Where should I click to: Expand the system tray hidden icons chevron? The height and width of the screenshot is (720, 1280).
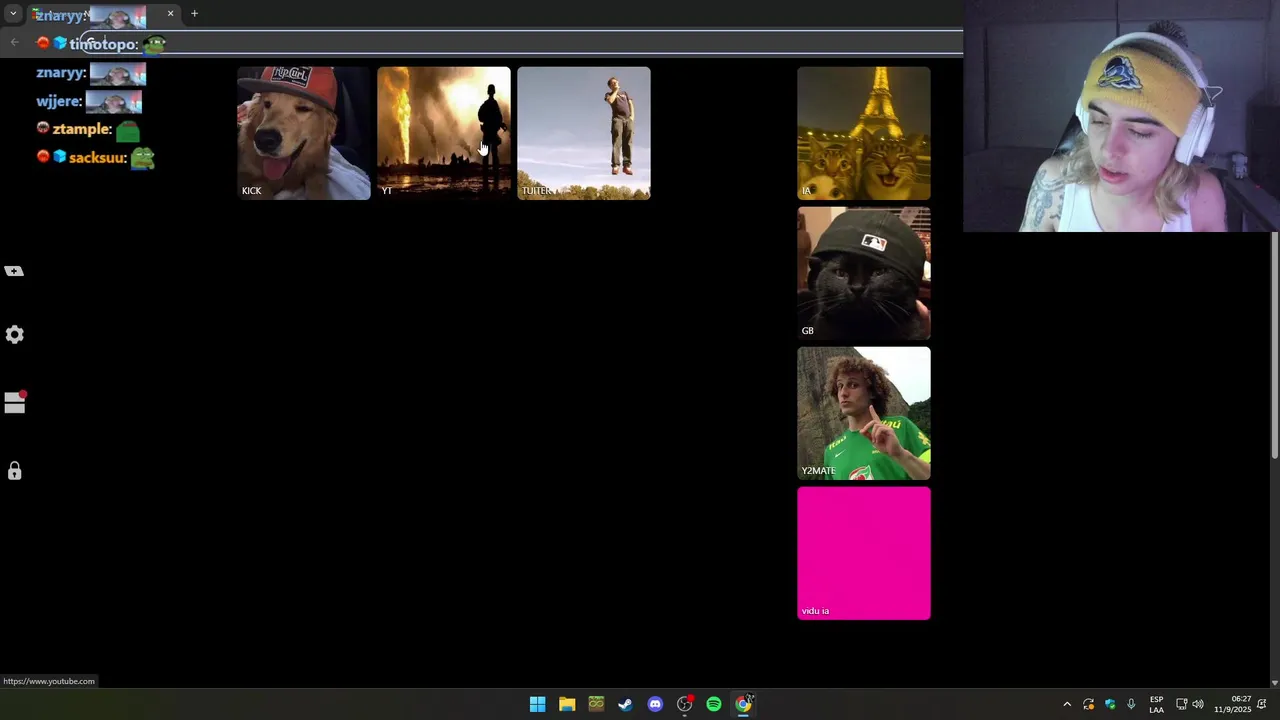click(x=1067, y=705)
